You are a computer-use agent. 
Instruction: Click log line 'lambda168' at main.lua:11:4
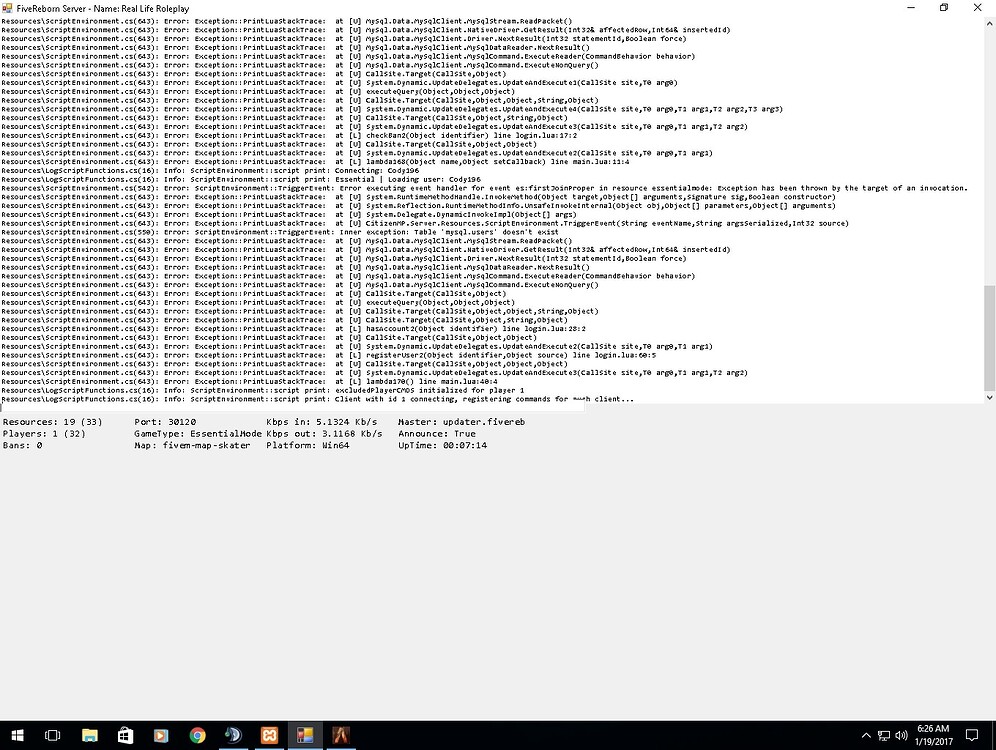pos(316,162)
